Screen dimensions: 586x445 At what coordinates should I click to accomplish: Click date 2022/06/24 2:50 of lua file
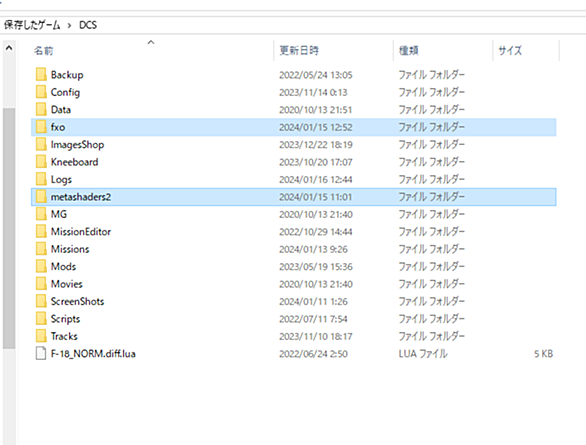(313, 353)
